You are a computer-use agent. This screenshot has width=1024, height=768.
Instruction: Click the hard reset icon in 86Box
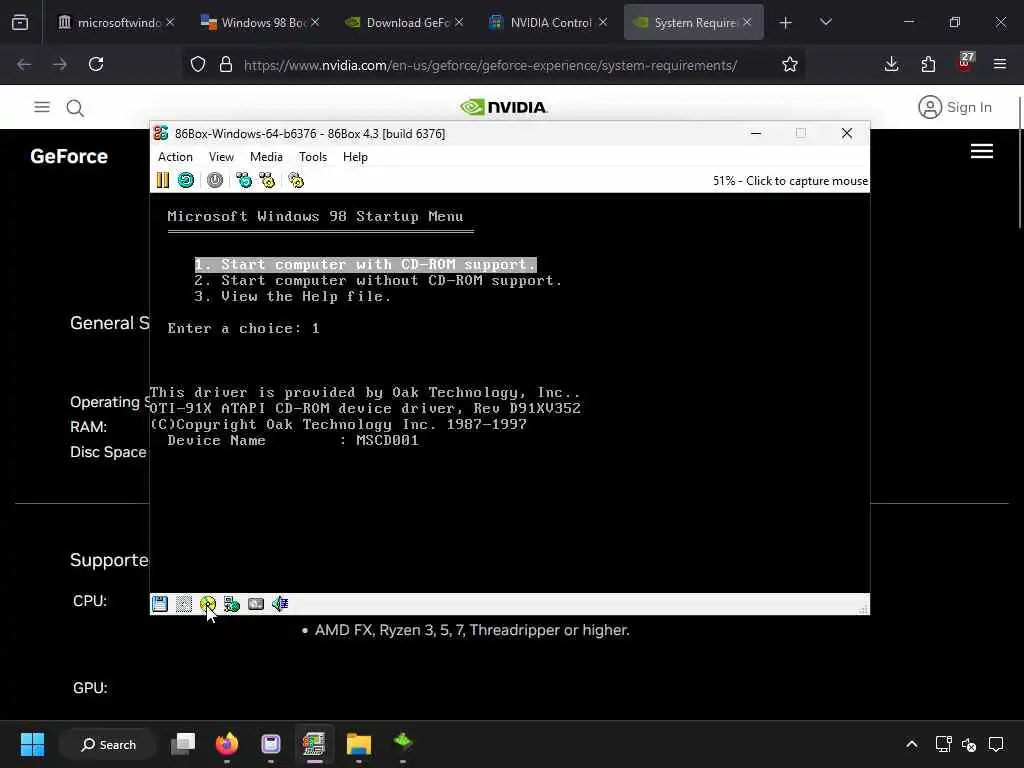[186, 180]
